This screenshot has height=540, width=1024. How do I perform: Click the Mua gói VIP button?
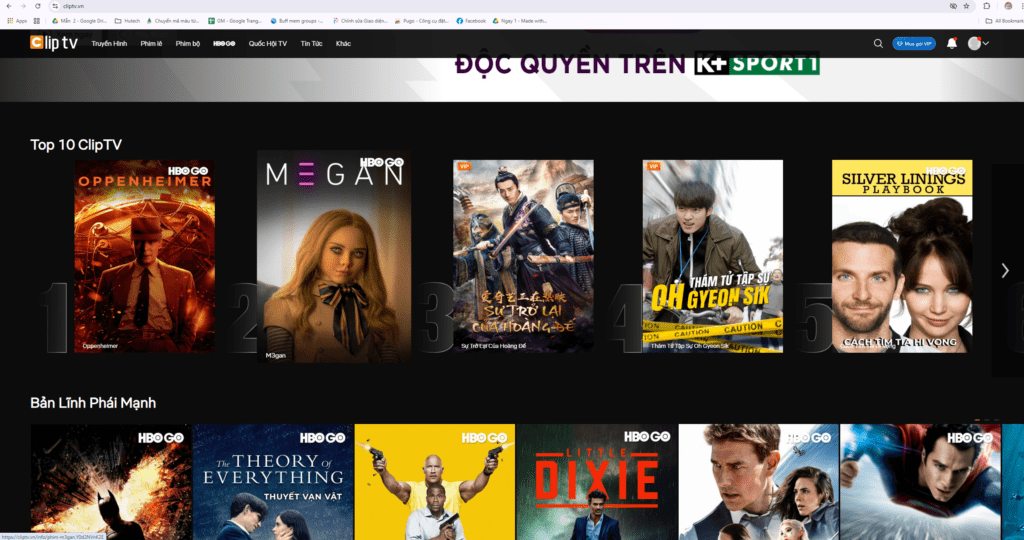[x=914, y=43]
